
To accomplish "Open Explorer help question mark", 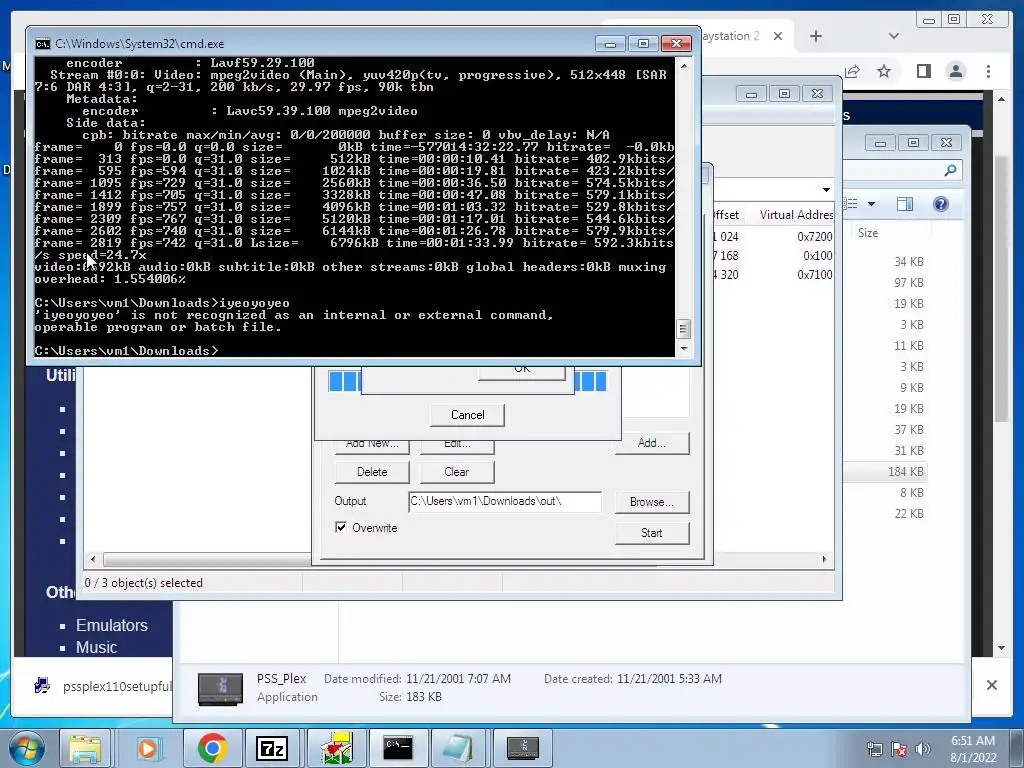I will coord(940,204).
